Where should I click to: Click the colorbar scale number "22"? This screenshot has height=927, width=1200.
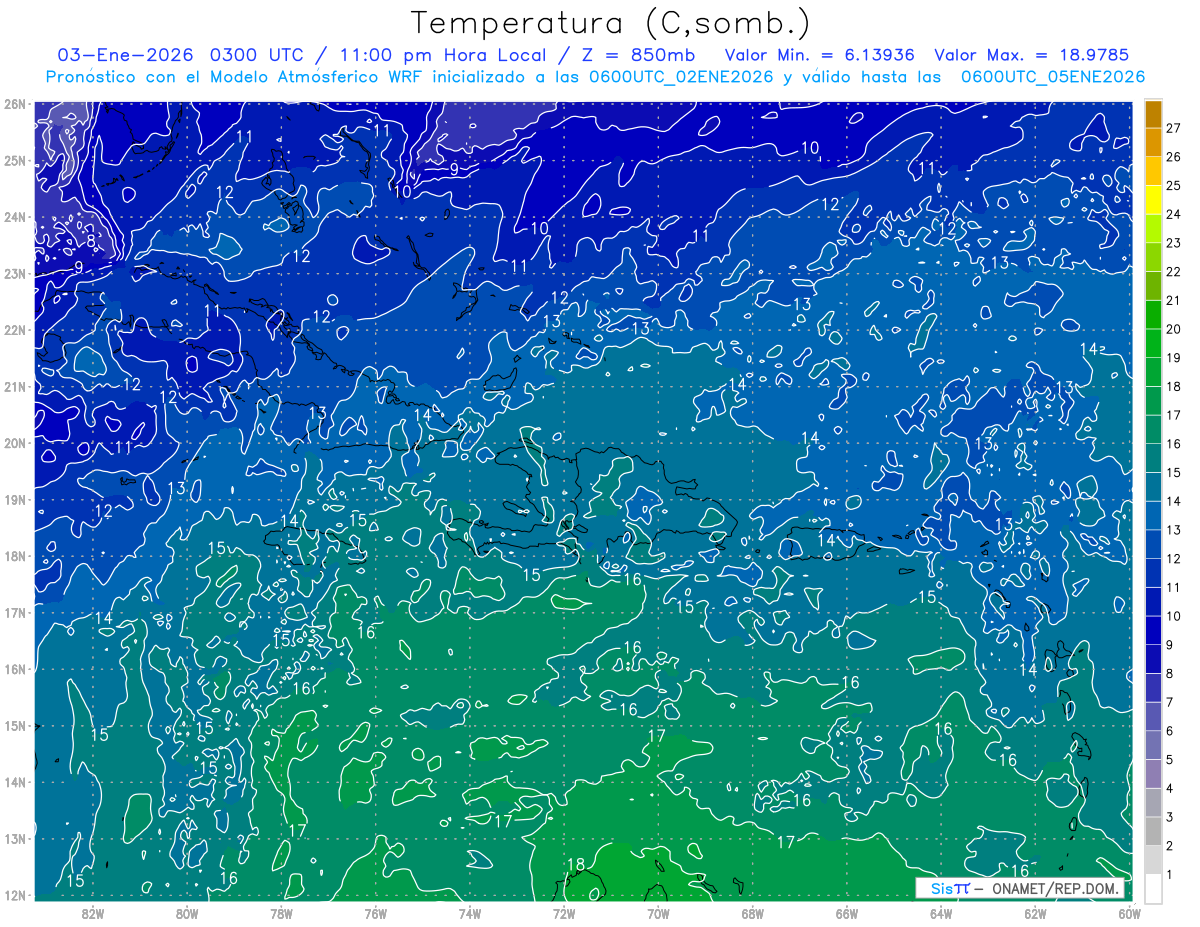(x=1174, y=272)
